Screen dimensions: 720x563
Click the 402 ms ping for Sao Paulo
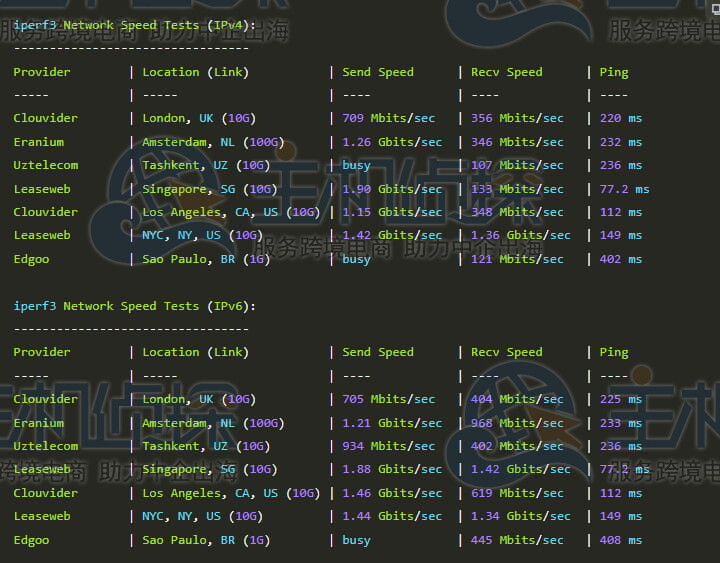620,259
